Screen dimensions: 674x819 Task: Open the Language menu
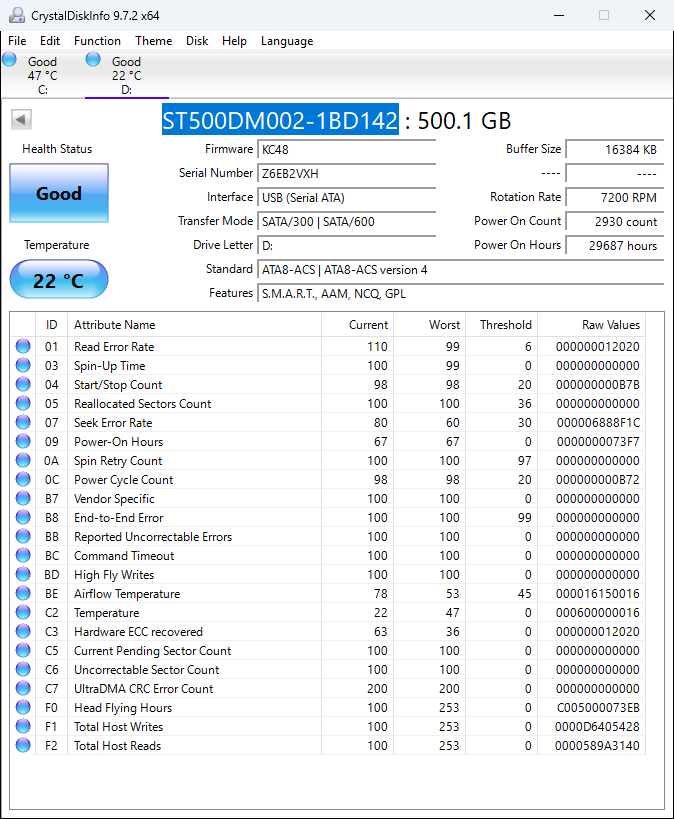[287, 41]
